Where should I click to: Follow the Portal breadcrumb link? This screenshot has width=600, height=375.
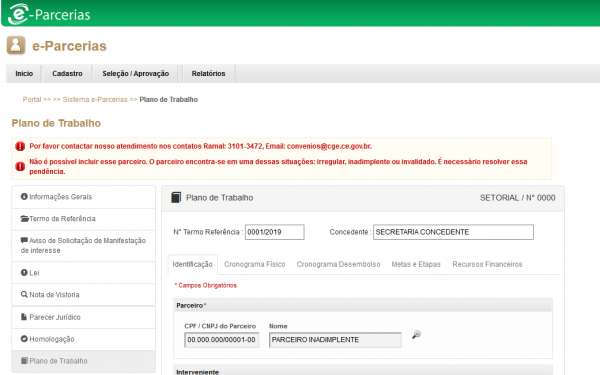[32, 99]
